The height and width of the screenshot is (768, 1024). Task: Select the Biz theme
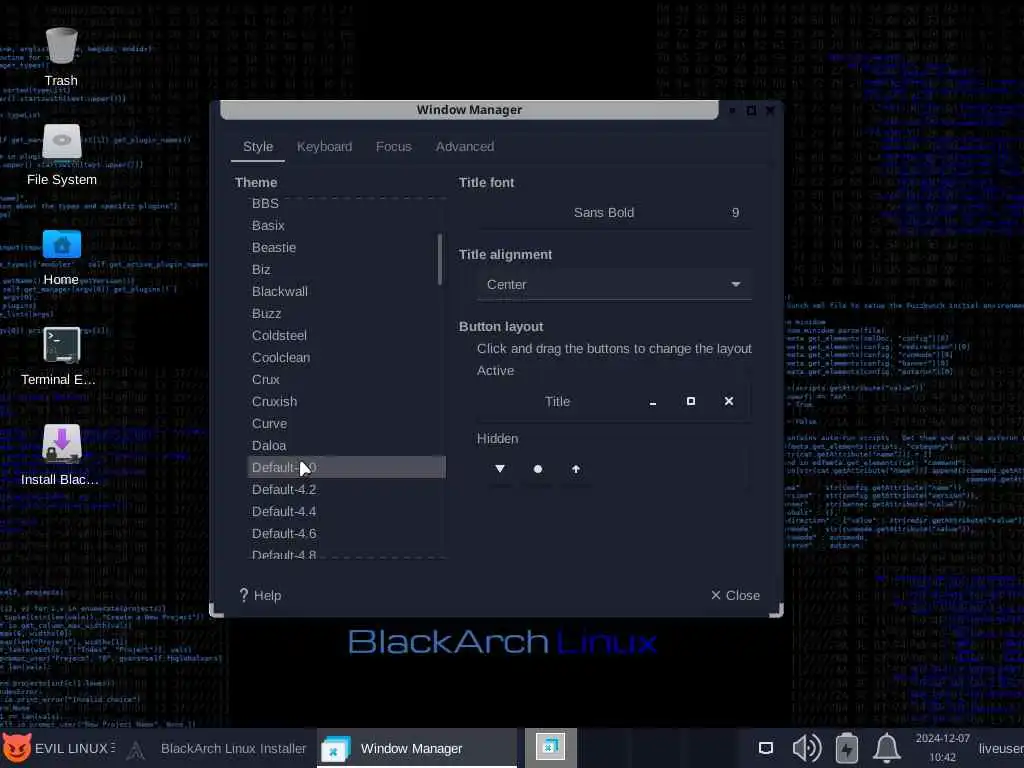pyautogui.click(x=346, y=270)
